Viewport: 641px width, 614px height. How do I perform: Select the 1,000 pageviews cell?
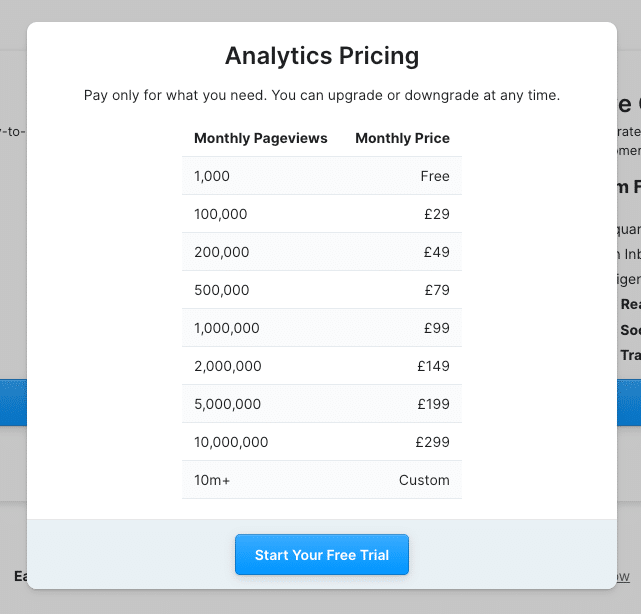[x=212, y=176]
